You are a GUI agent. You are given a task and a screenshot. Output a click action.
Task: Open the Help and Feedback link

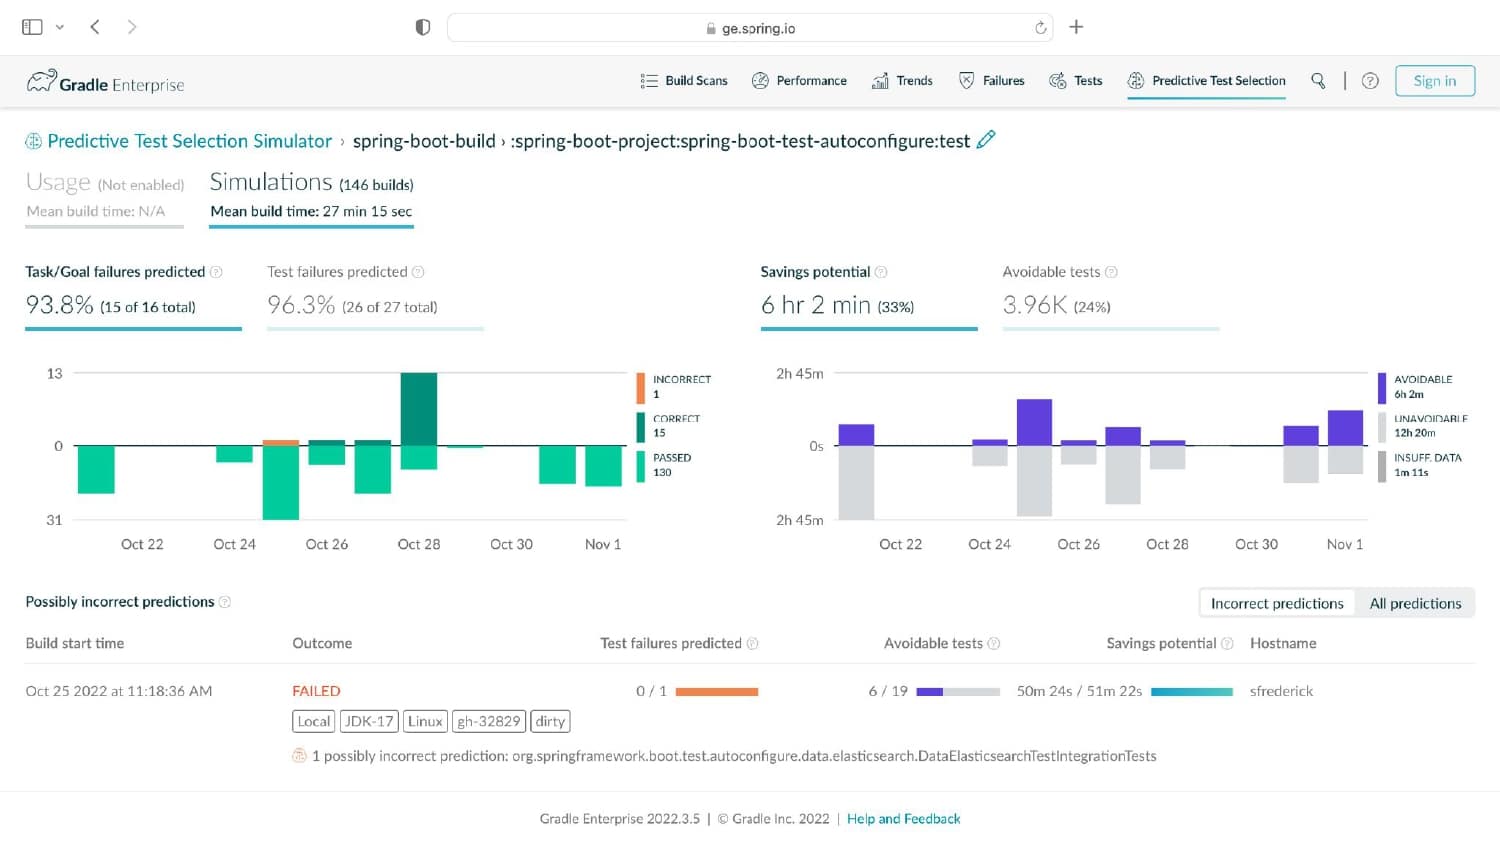coord(903,819)
